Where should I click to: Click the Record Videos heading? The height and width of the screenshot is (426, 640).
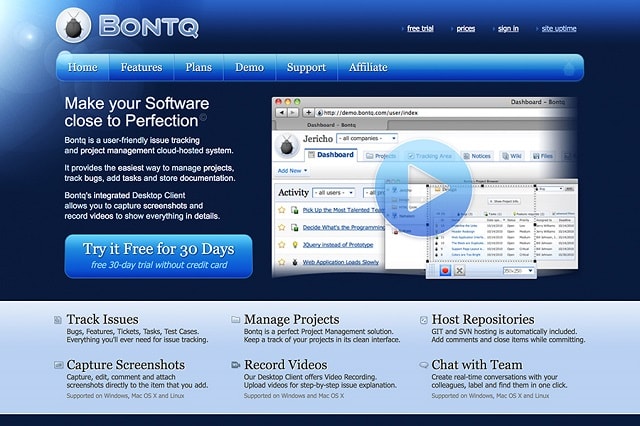click(286, 365)
